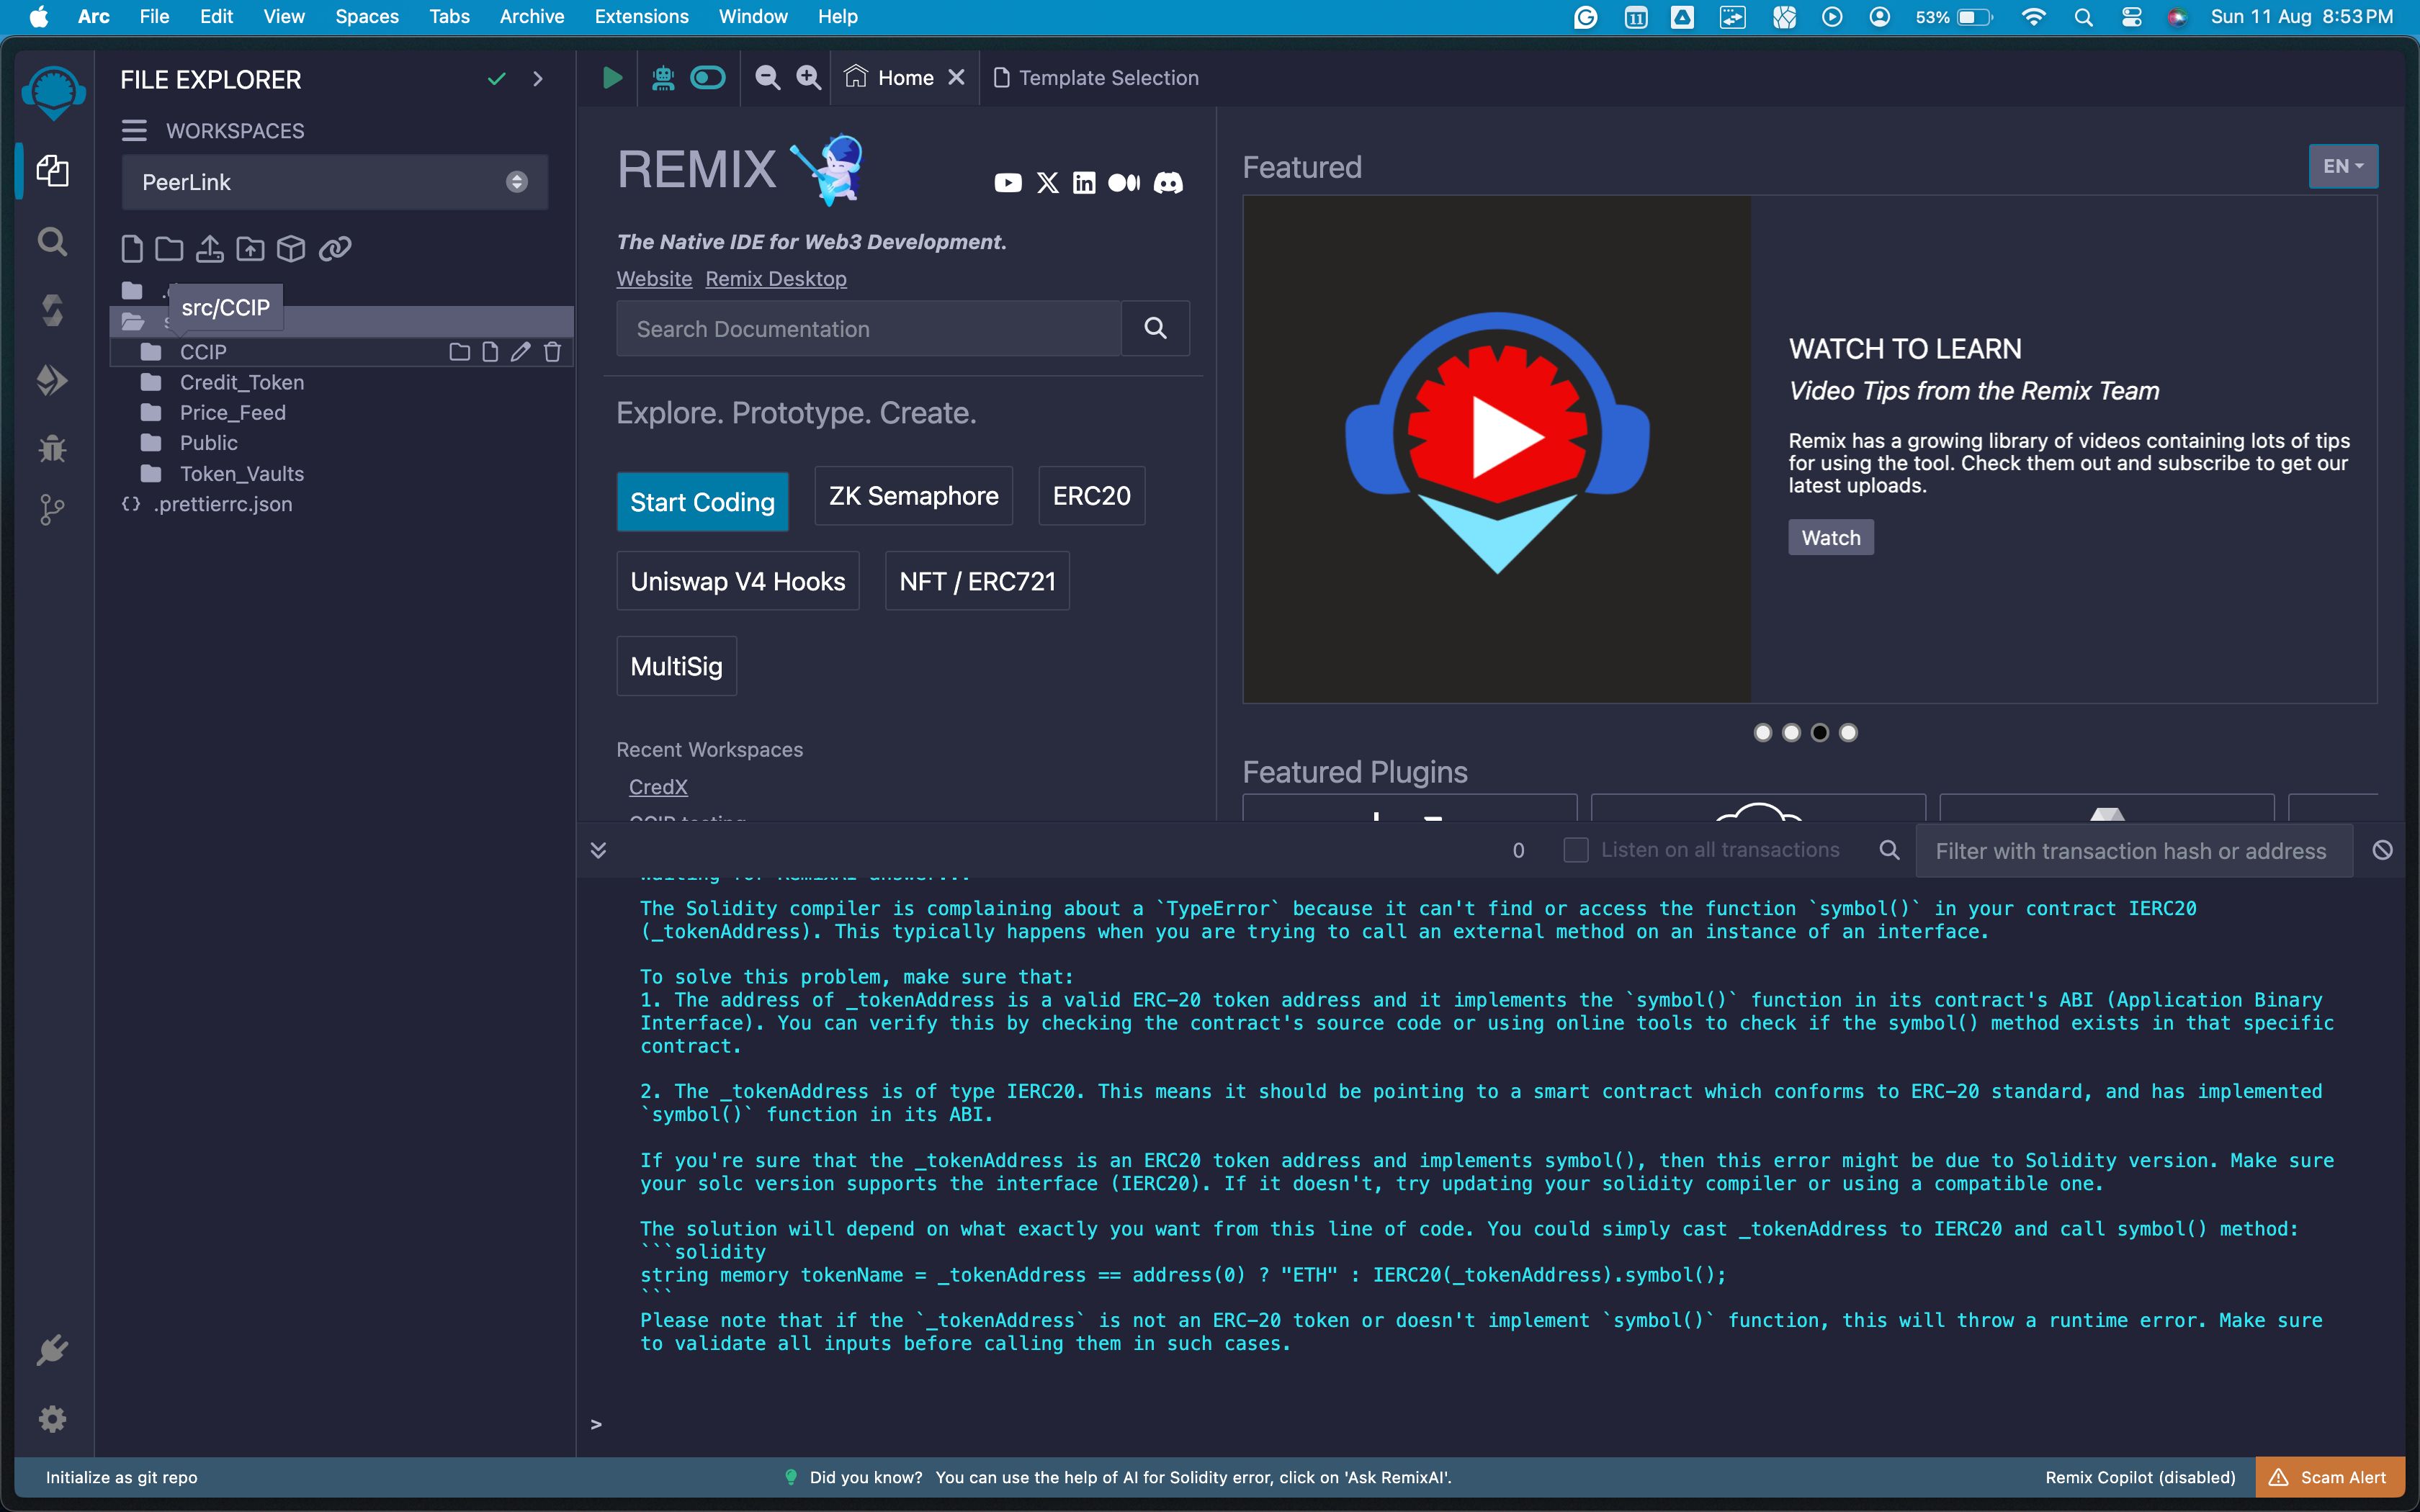
Task: Open the Debugger bug icon
Action: tap(52, 449)
